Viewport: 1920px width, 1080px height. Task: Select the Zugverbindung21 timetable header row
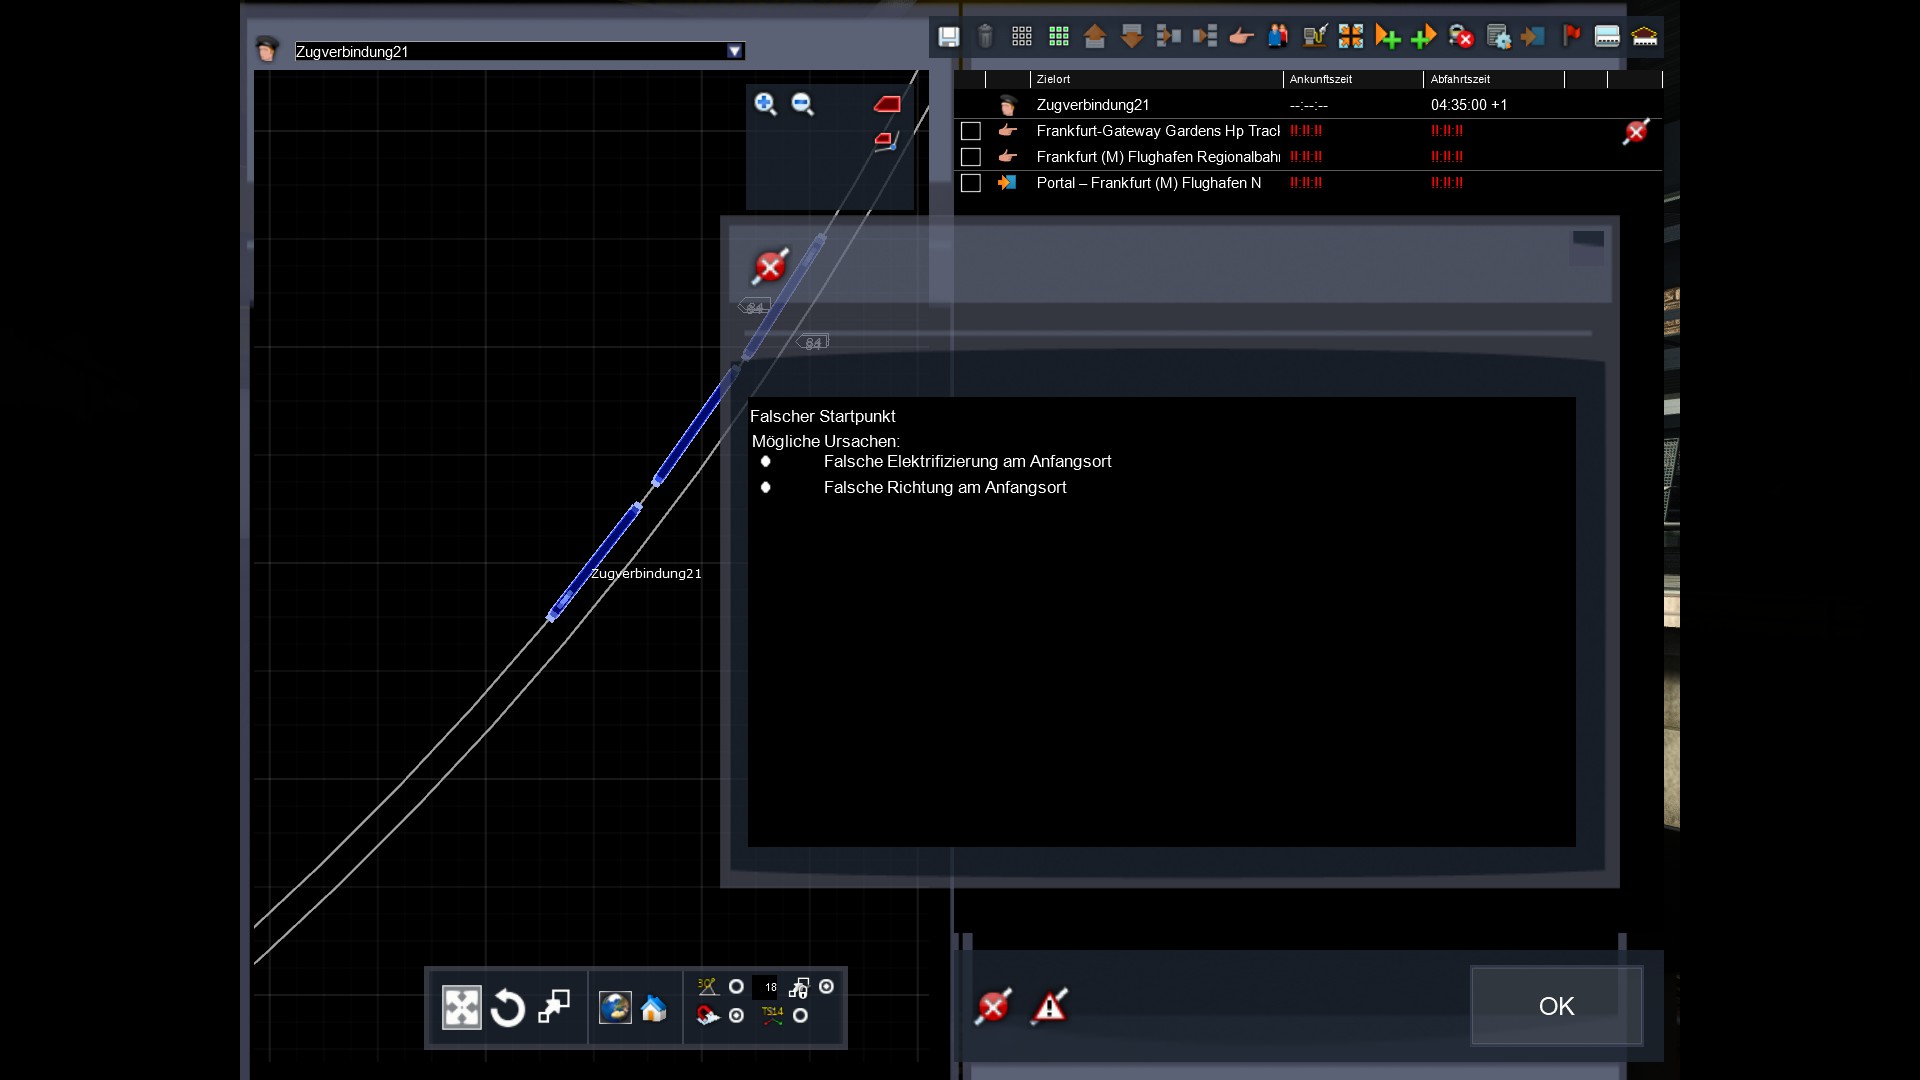click(x=1092, y=105)
